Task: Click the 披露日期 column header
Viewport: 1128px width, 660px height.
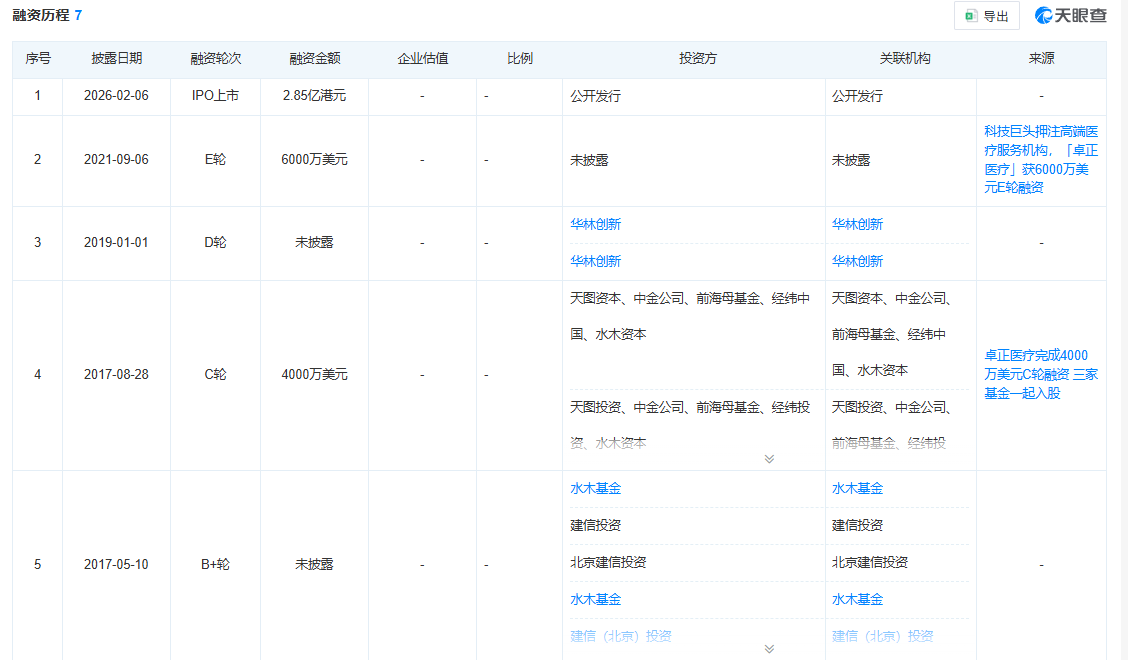Action: (x=117, y=59)
